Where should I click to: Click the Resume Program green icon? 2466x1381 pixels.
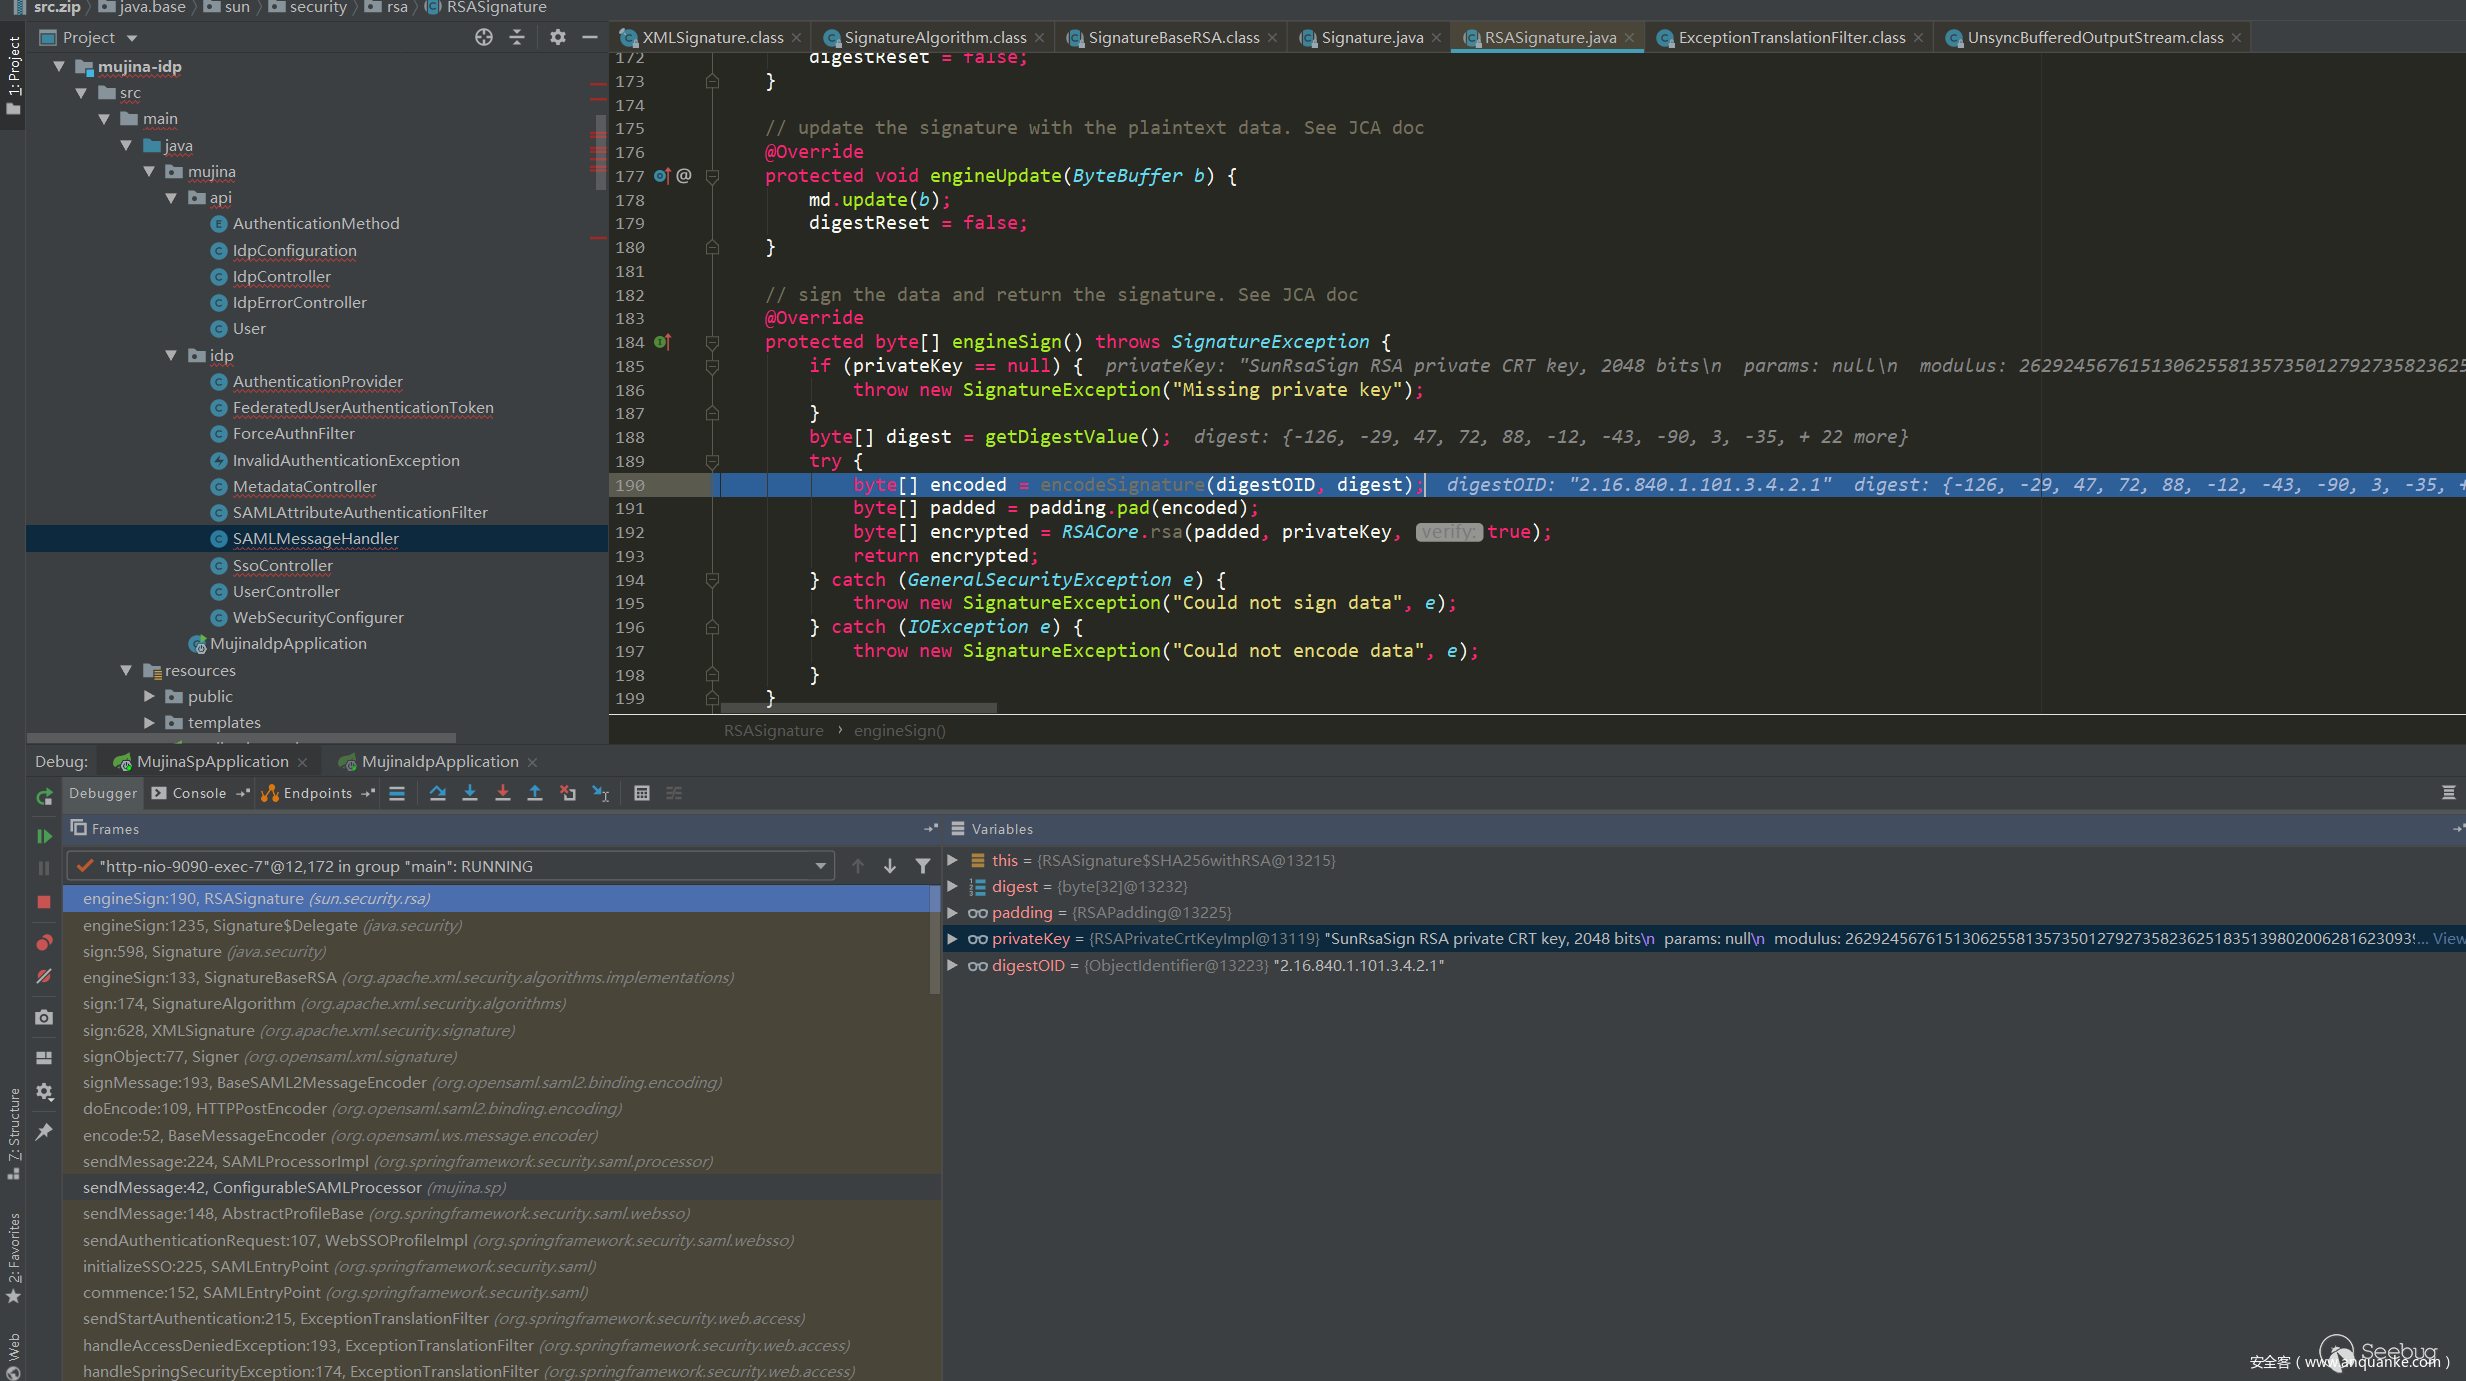(44, 836)
